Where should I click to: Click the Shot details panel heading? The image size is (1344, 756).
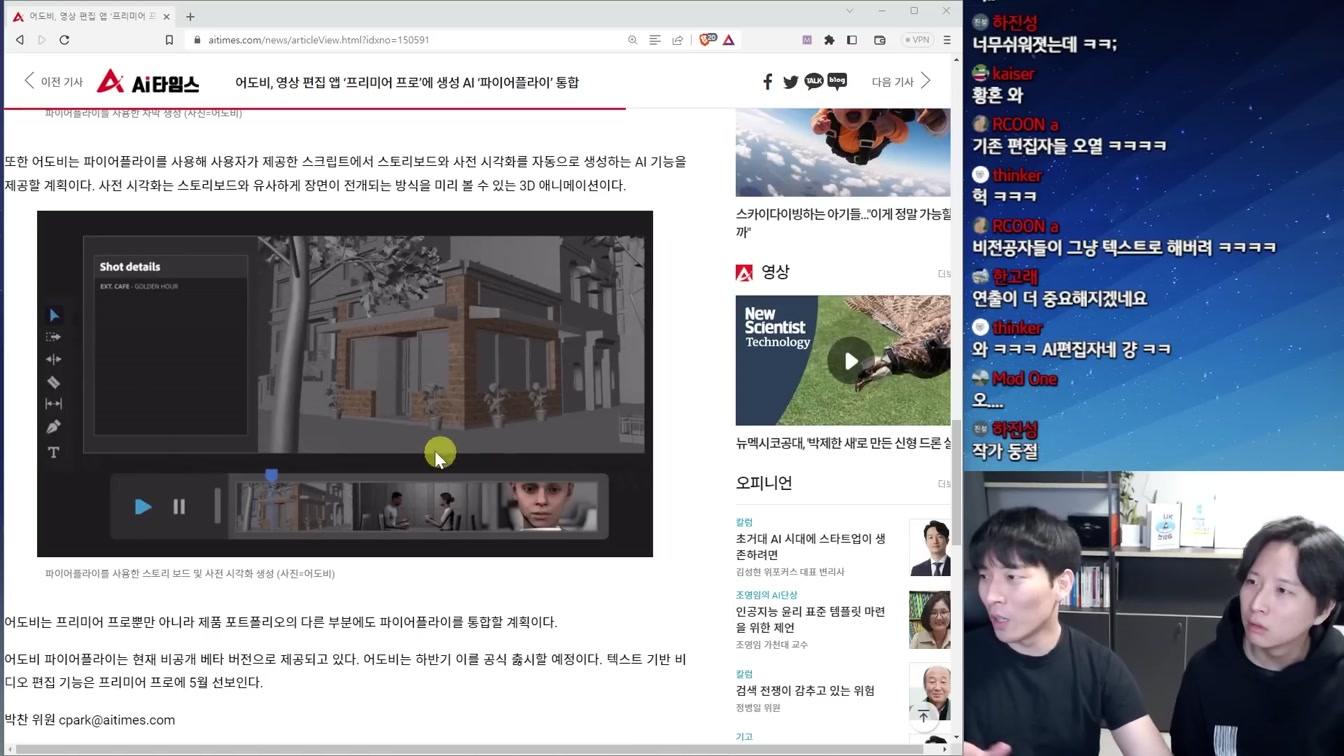click(x=130, y=267)
